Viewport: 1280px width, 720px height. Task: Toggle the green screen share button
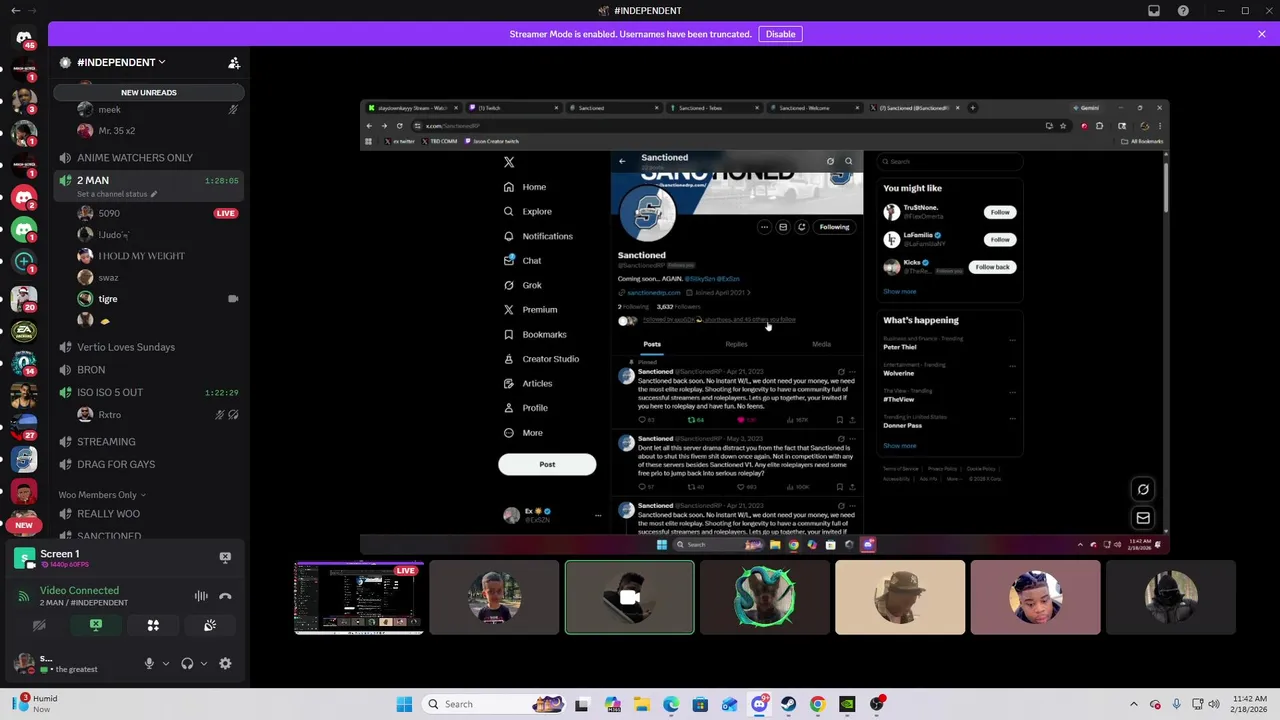pos(96,625)
